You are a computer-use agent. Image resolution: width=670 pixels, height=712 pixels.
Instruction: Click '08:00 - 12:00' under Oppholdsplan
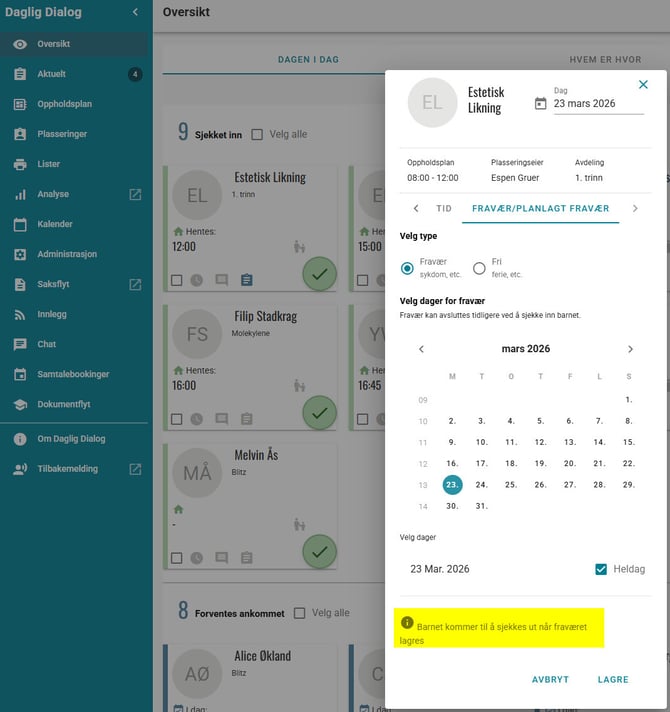point(433,178)
